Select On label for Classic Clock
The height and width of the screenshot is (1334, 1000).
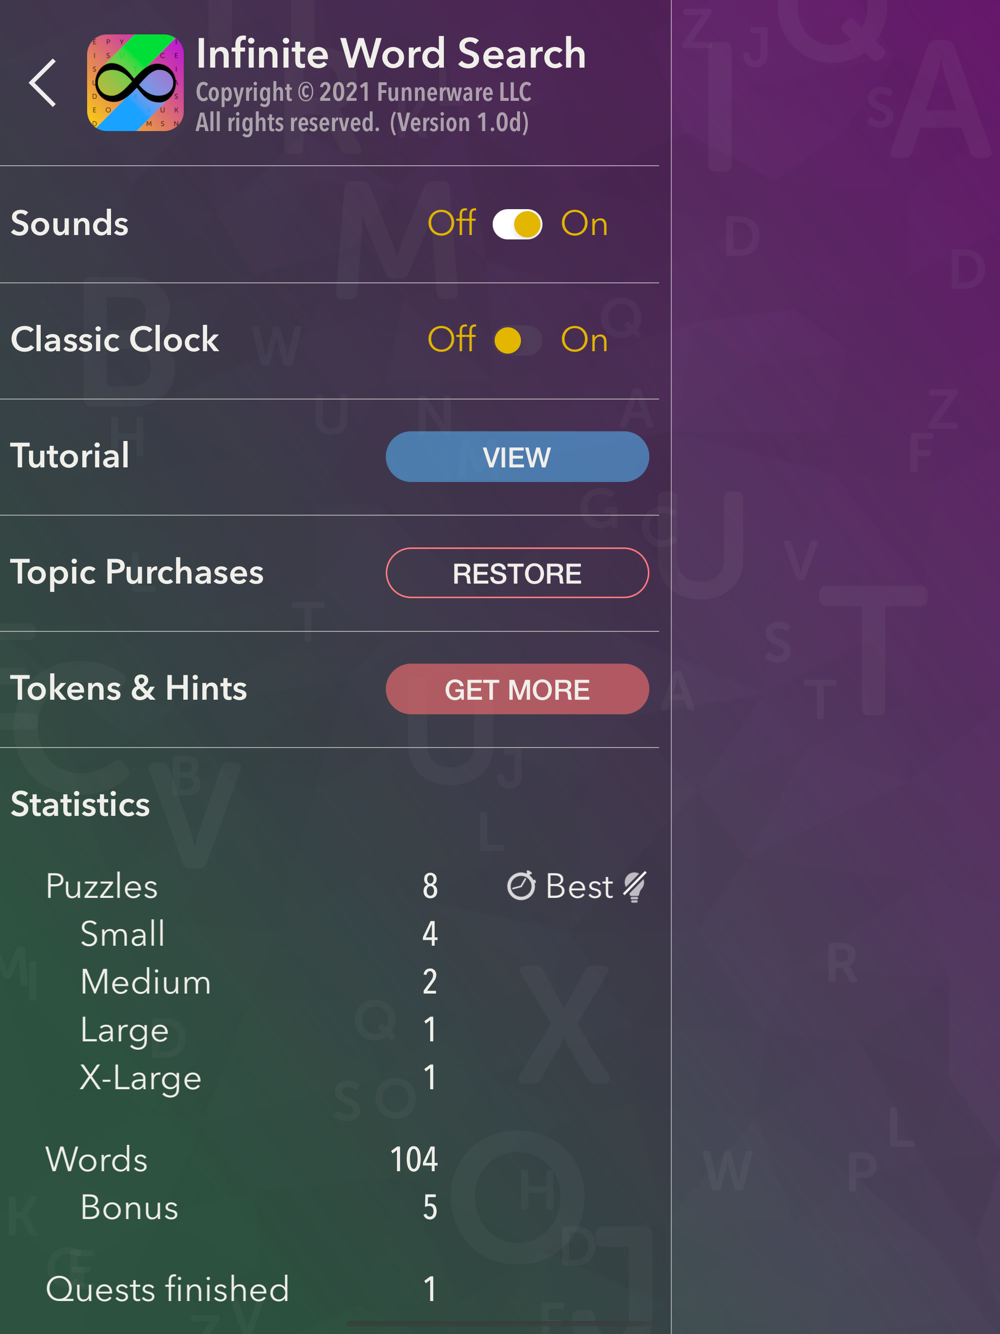[x=584, y=340]
